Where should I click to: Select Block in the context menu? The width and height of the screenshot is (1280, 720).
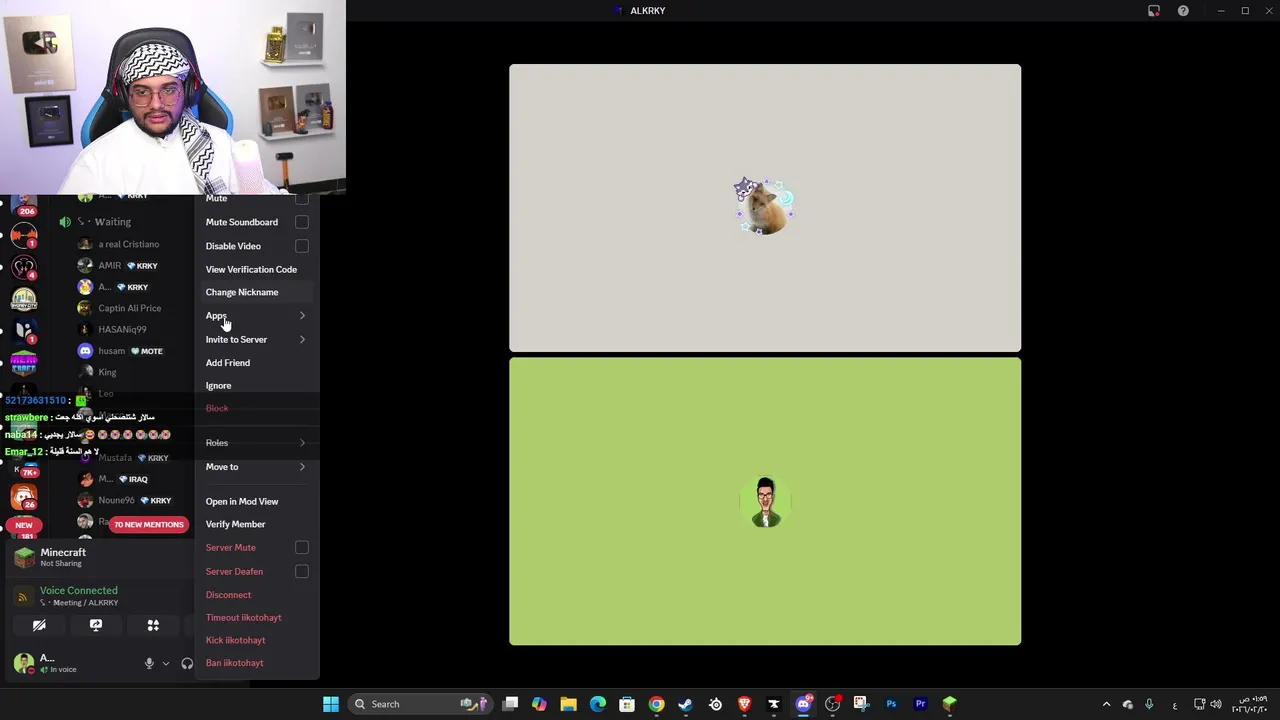[256, 408]
